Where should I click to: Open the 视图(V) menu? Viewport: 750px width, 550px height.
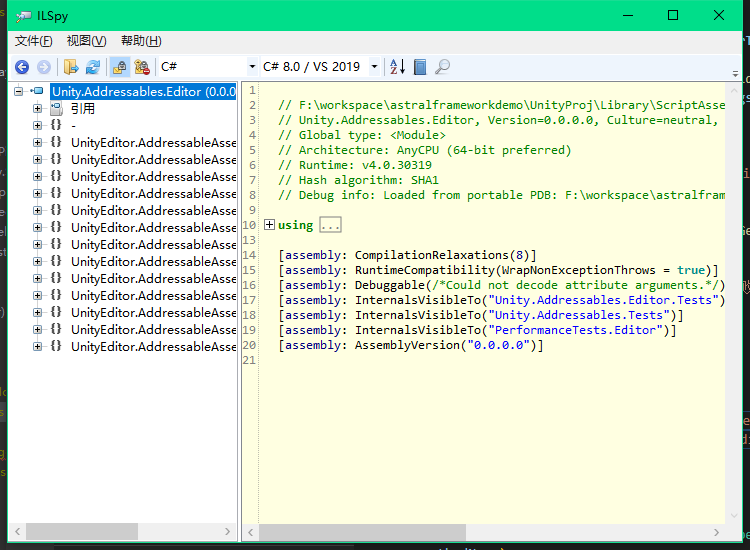[x=87, y=41]
